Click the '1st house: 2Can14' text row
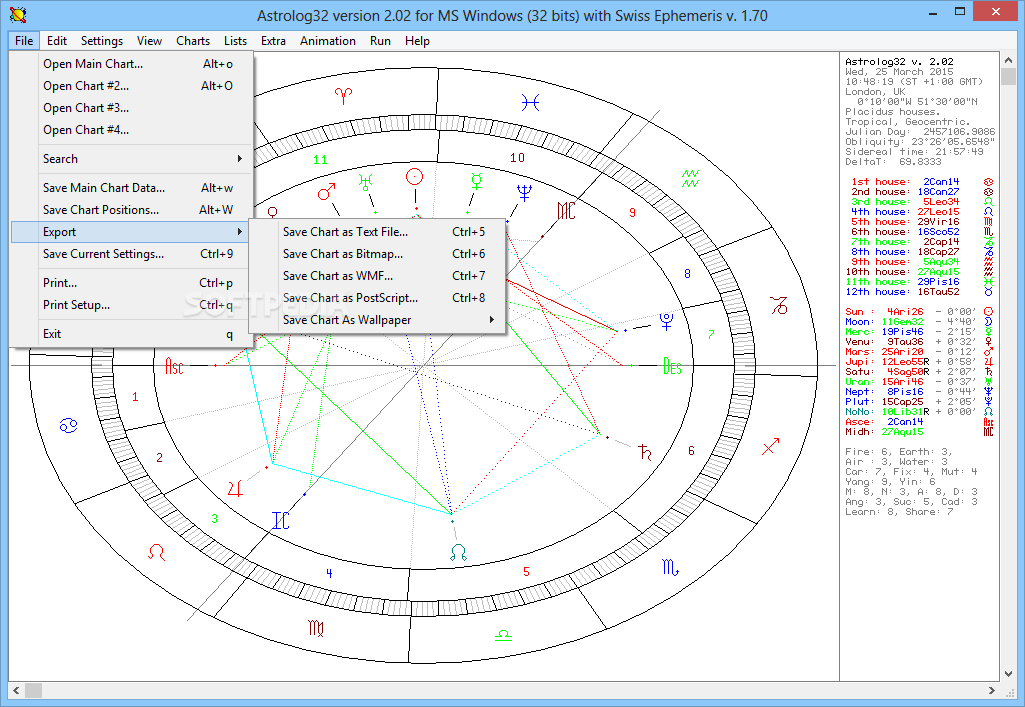 (x=922, y=182)
